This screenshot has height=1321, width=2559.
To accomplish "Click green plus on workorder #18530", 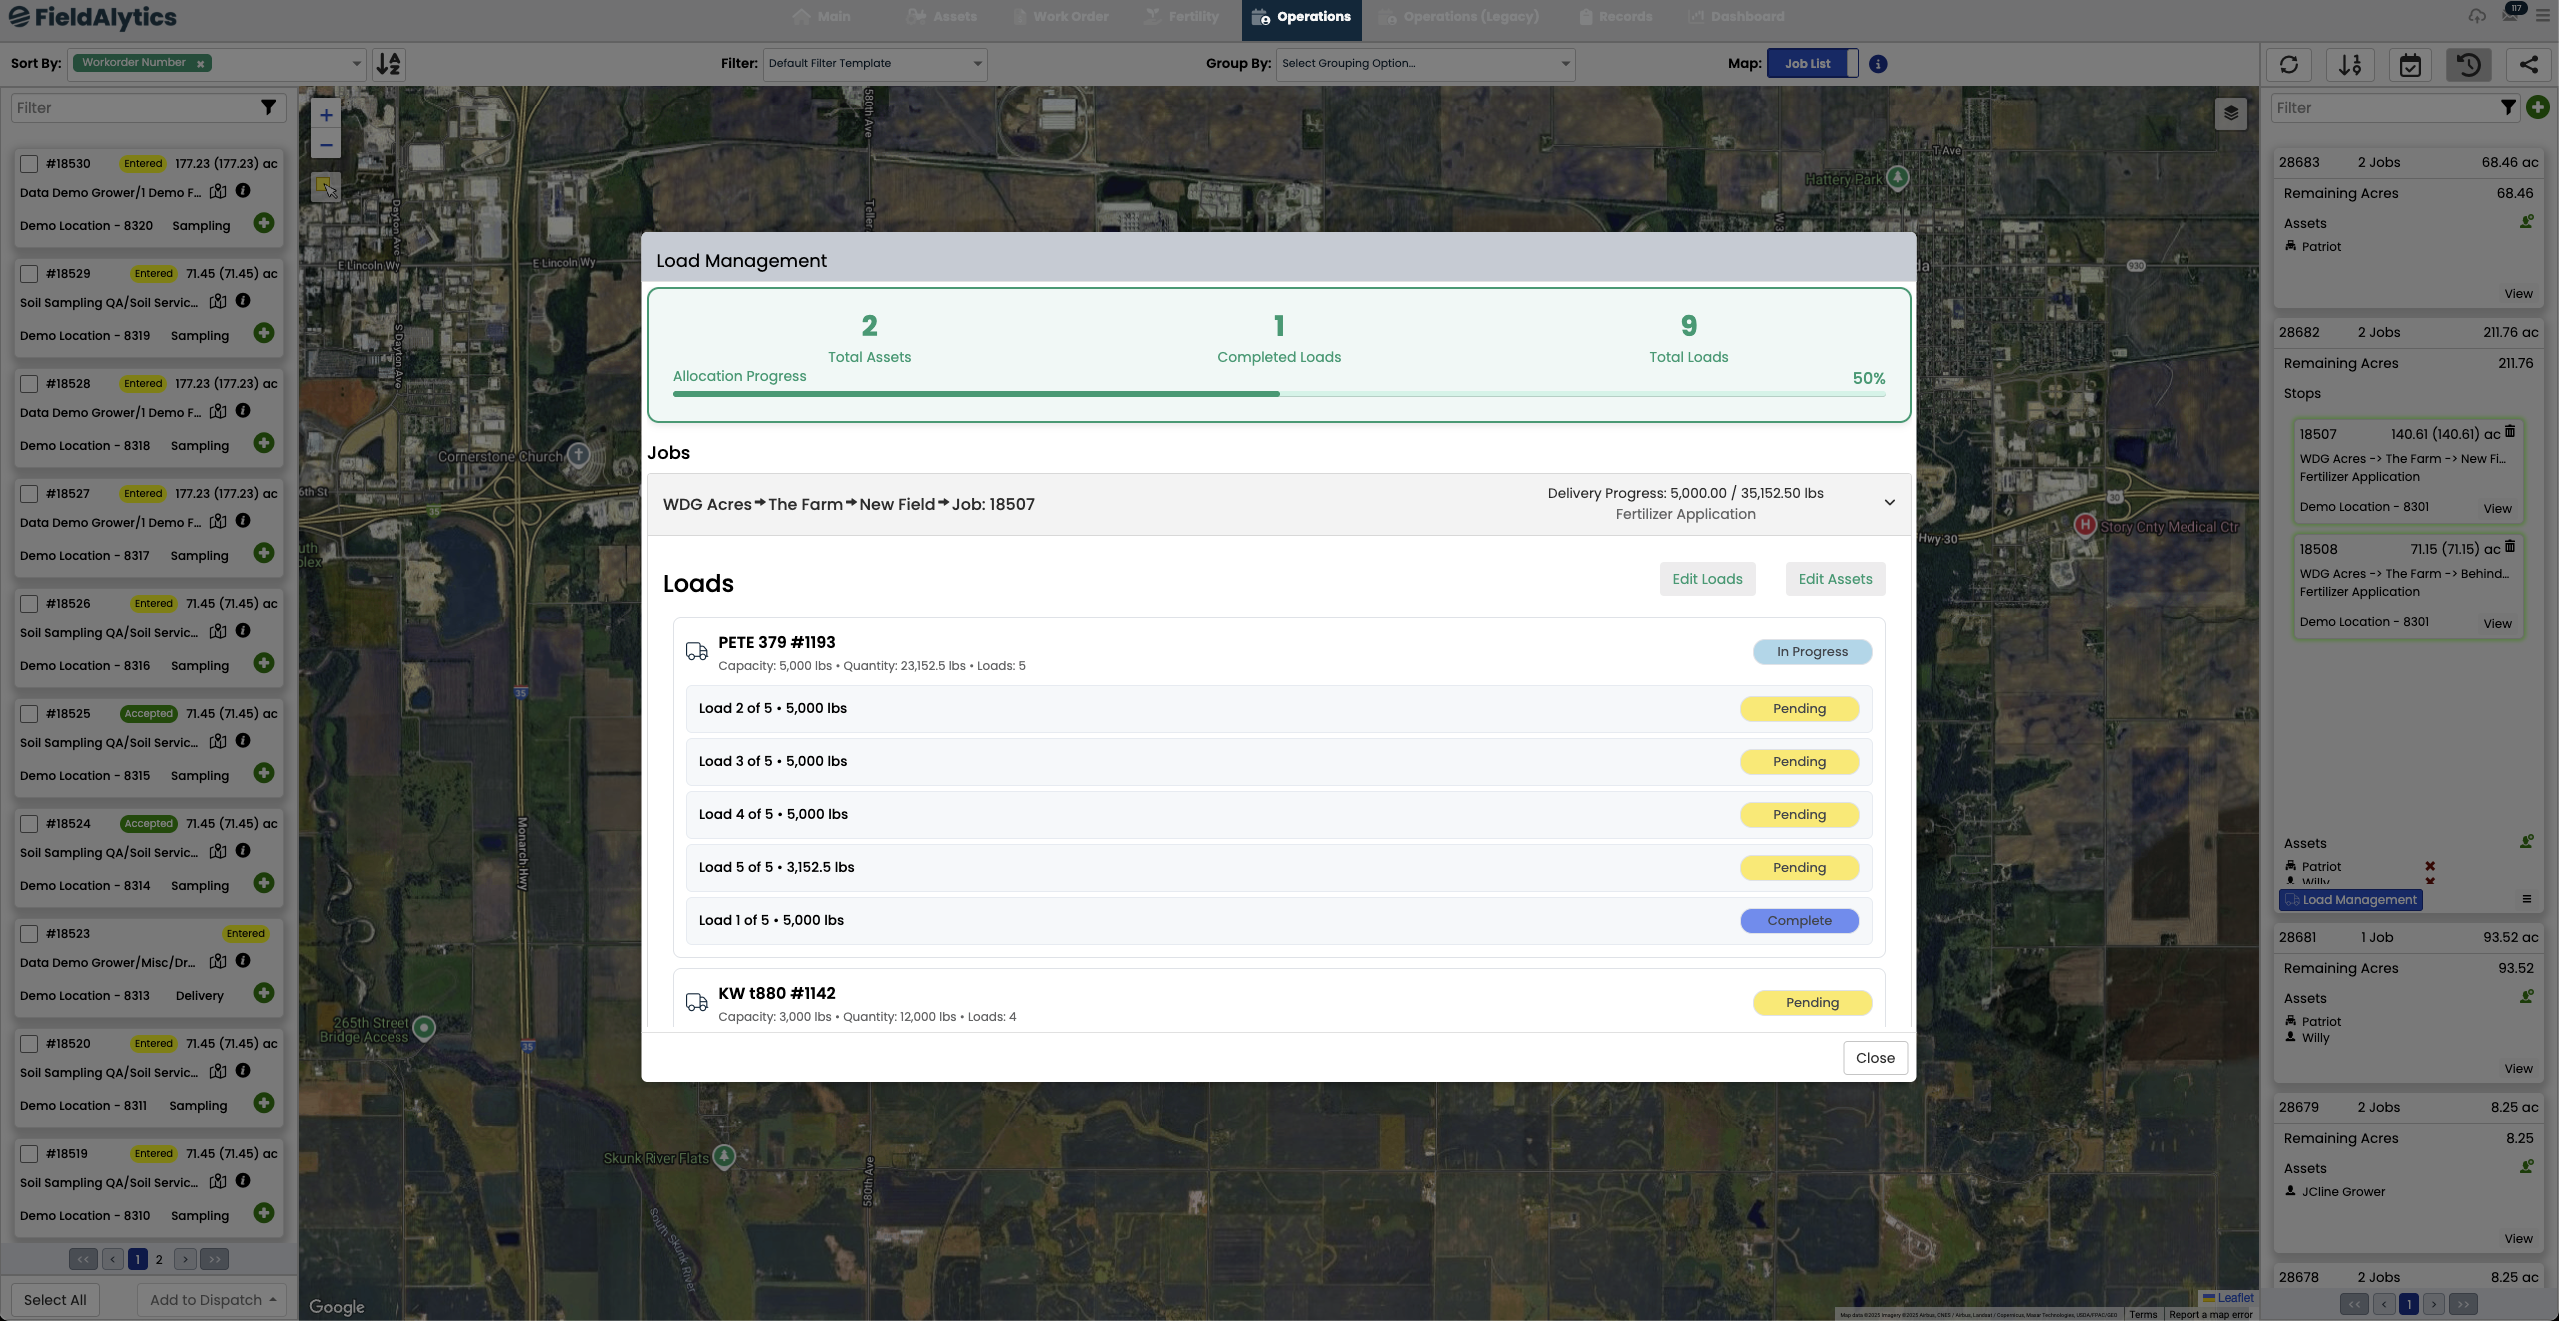I will point(264,223).
